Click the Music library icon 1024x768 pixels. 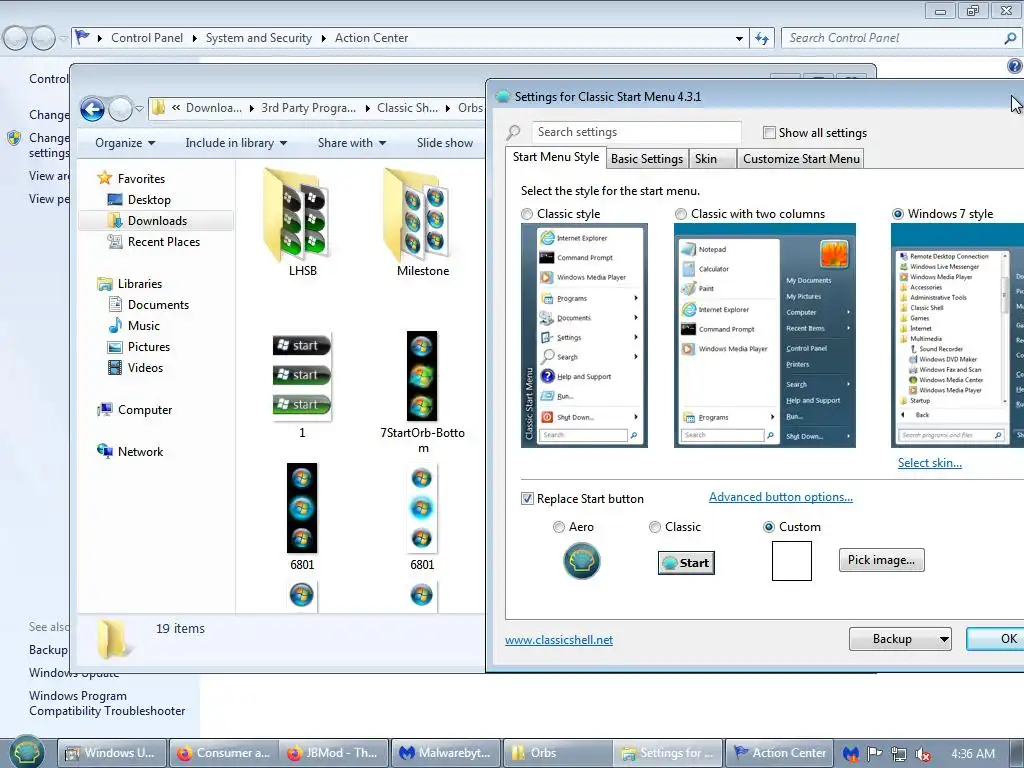(x=115, y=325)
